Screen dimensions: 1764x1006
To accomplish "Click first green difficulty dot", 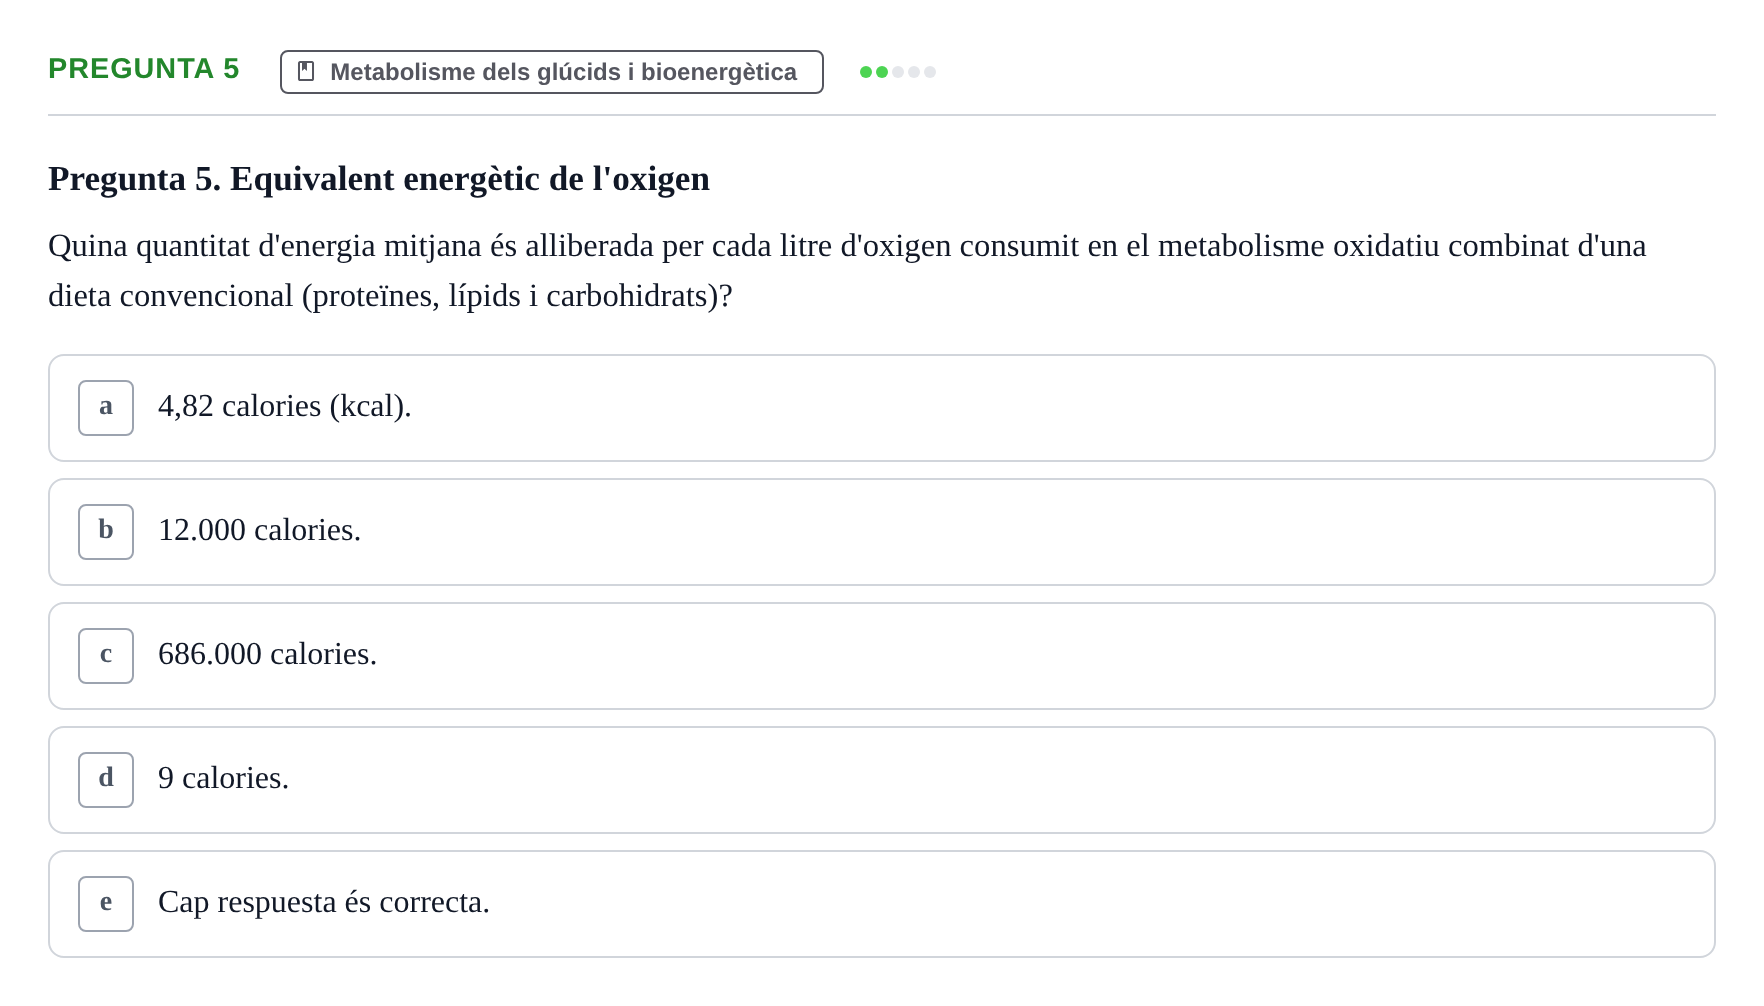I will point(866,72).
